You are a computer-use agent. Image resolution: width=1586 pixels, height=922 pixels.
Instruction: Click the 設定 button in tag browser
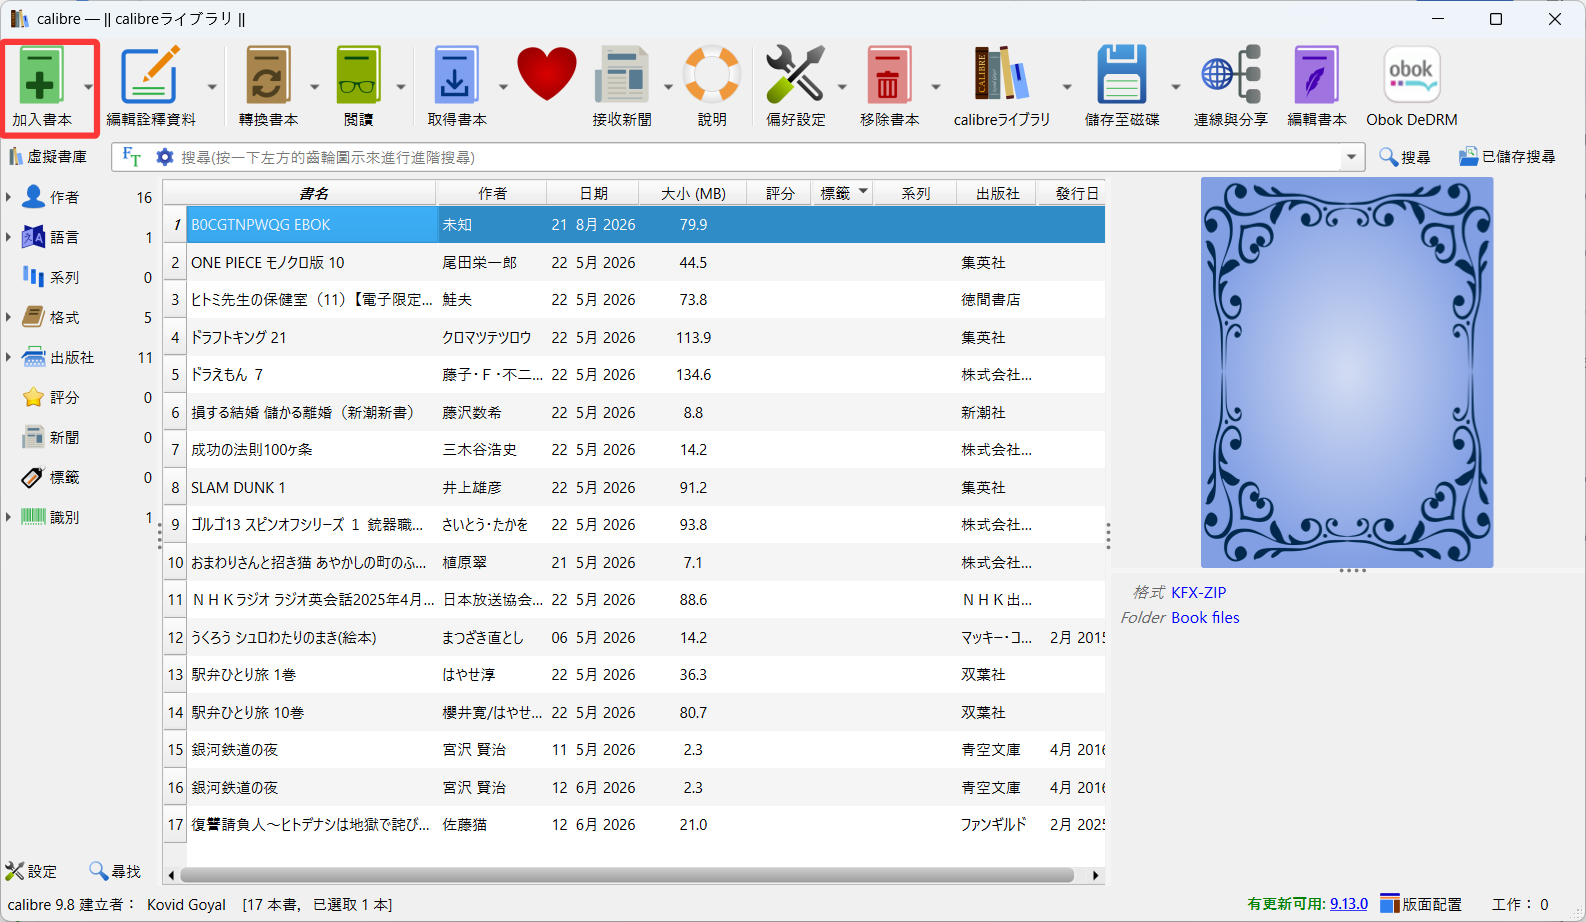pos(31,871)
